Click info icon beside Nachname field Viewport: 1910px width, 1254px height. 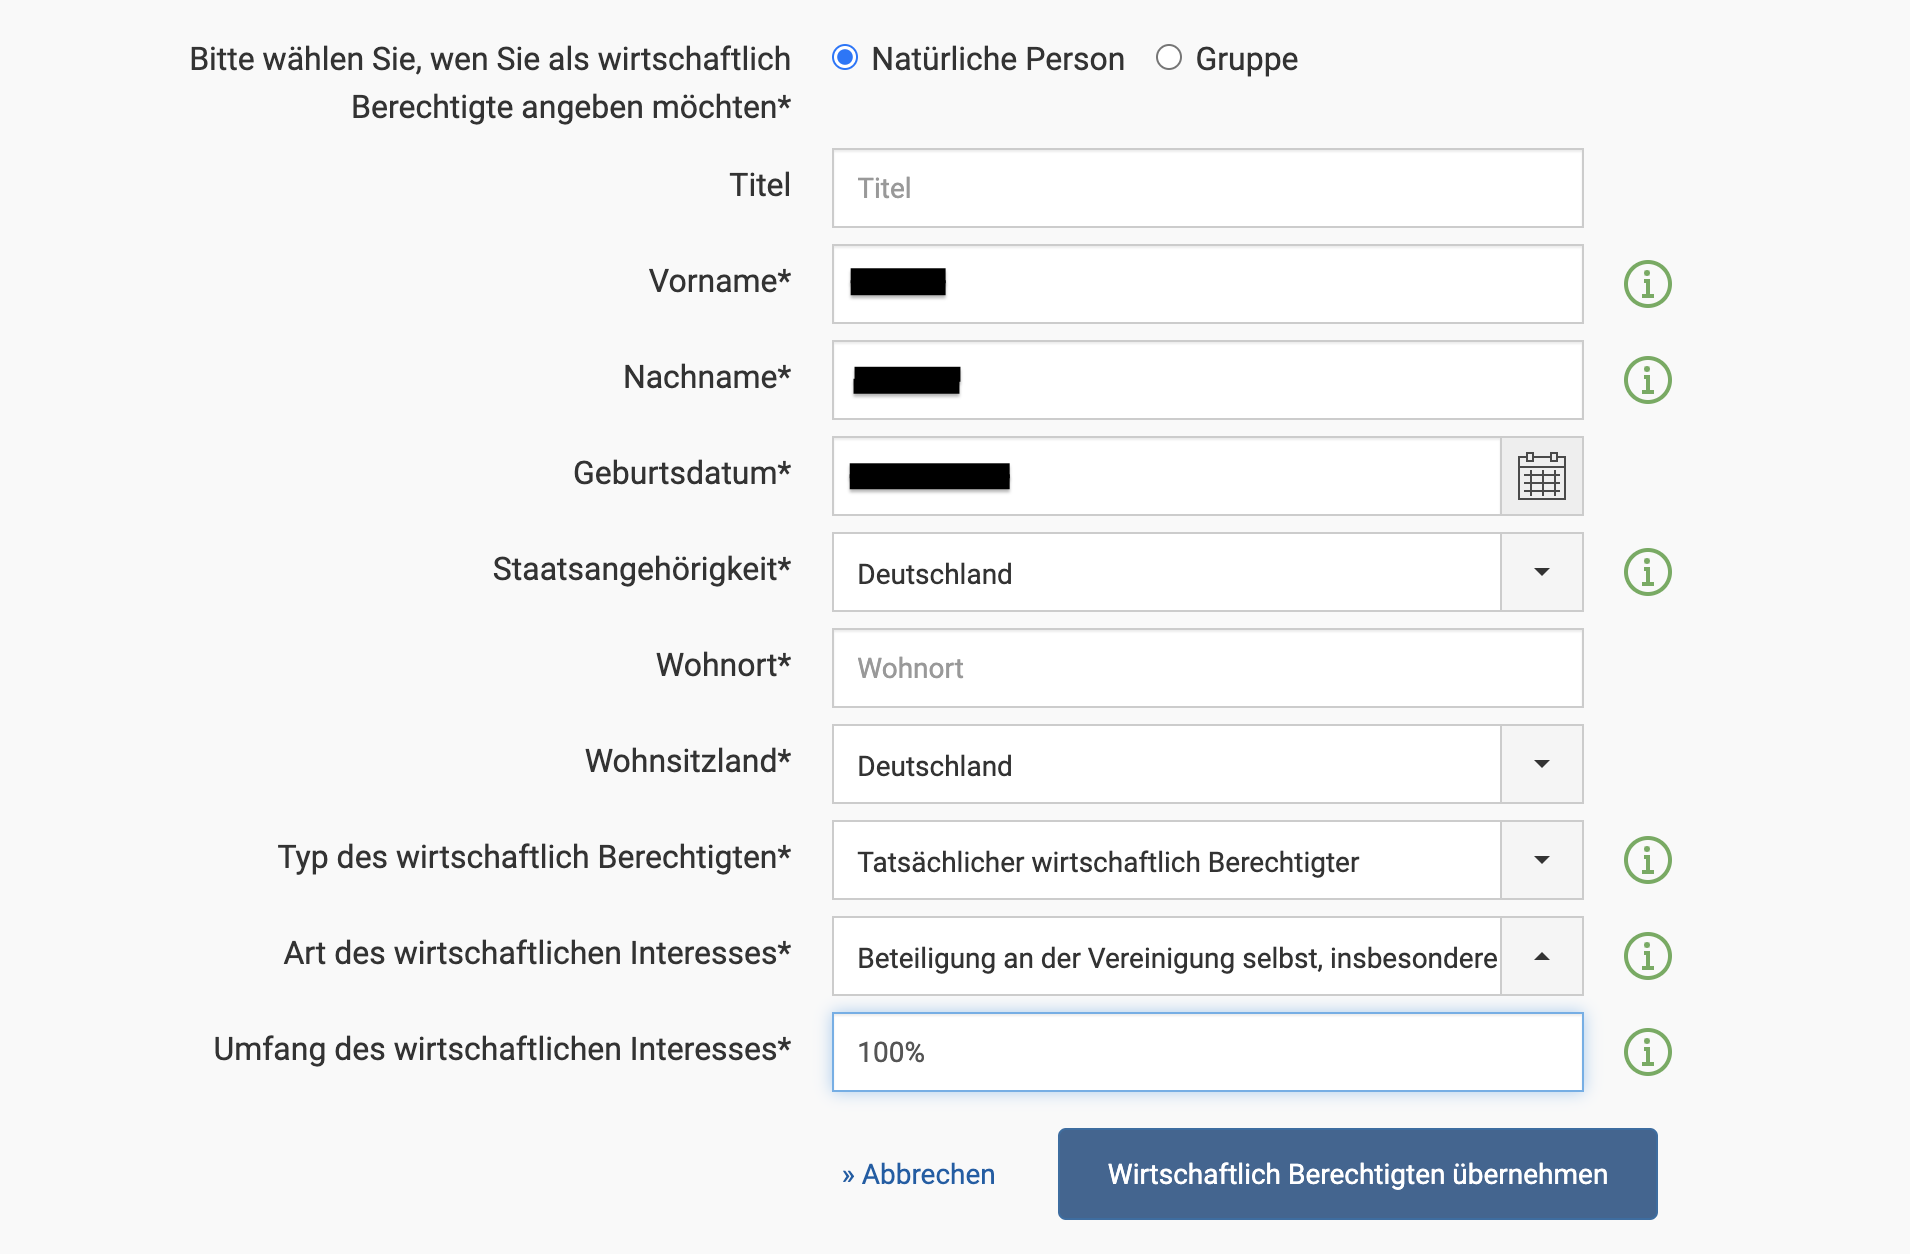(x=1647, y=380)
